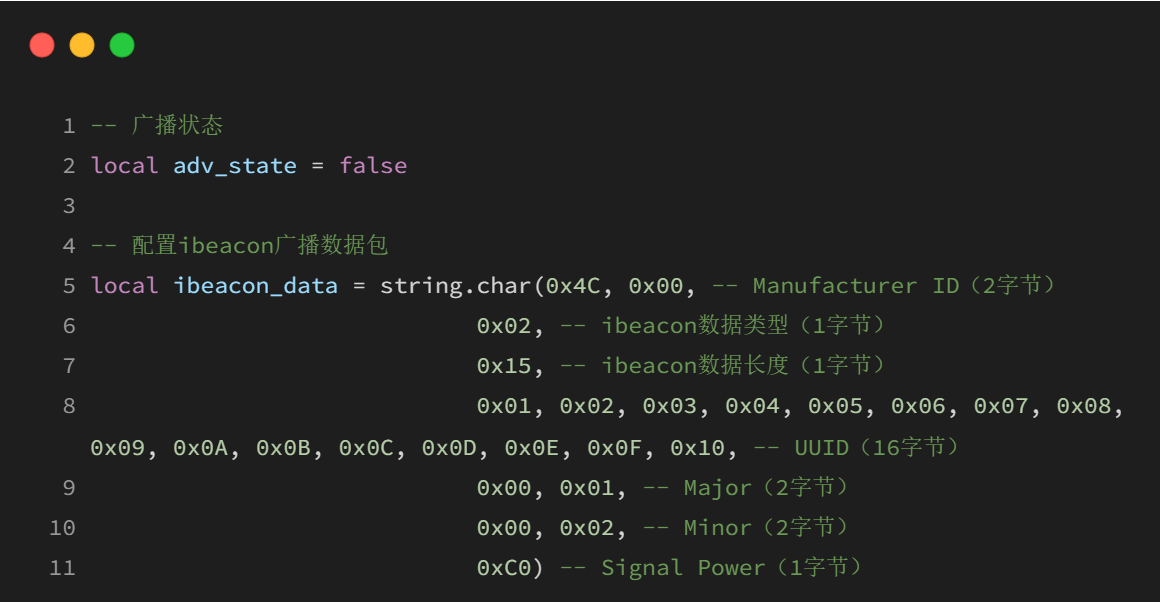Image resolution: width=1160 pixels, height=602 pixels.
Task: Click the green maximize window dot
Action: pyautogui.click(x=122, y=45)
